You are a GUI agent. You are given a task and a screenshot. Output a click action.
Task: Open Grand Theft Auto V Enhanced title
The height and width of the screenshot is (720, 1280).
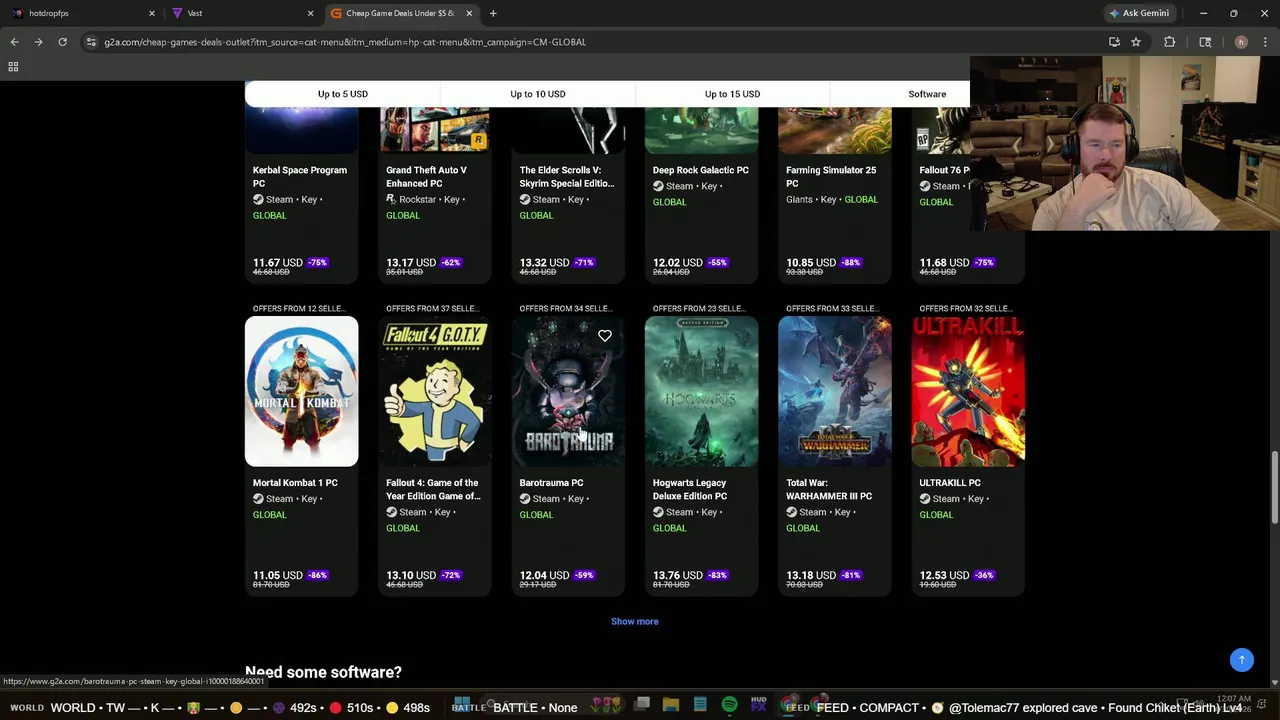[426, 176]
